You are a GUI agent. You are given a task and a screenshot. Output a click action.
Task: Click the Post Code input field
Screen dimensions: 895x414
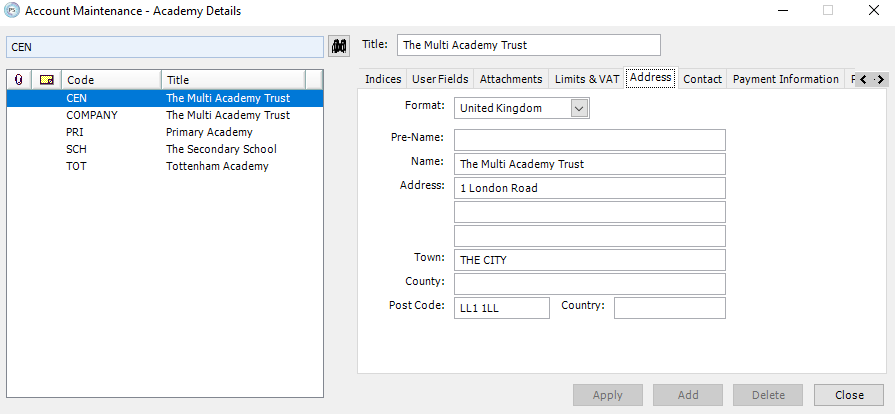502,308
